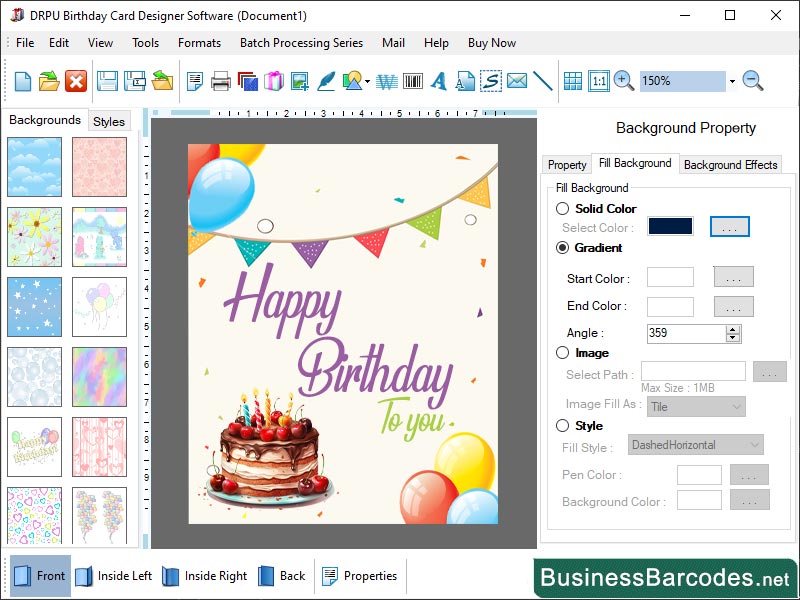Click the Buy Now menu item

pyautogui.click(x=491, y=43)
